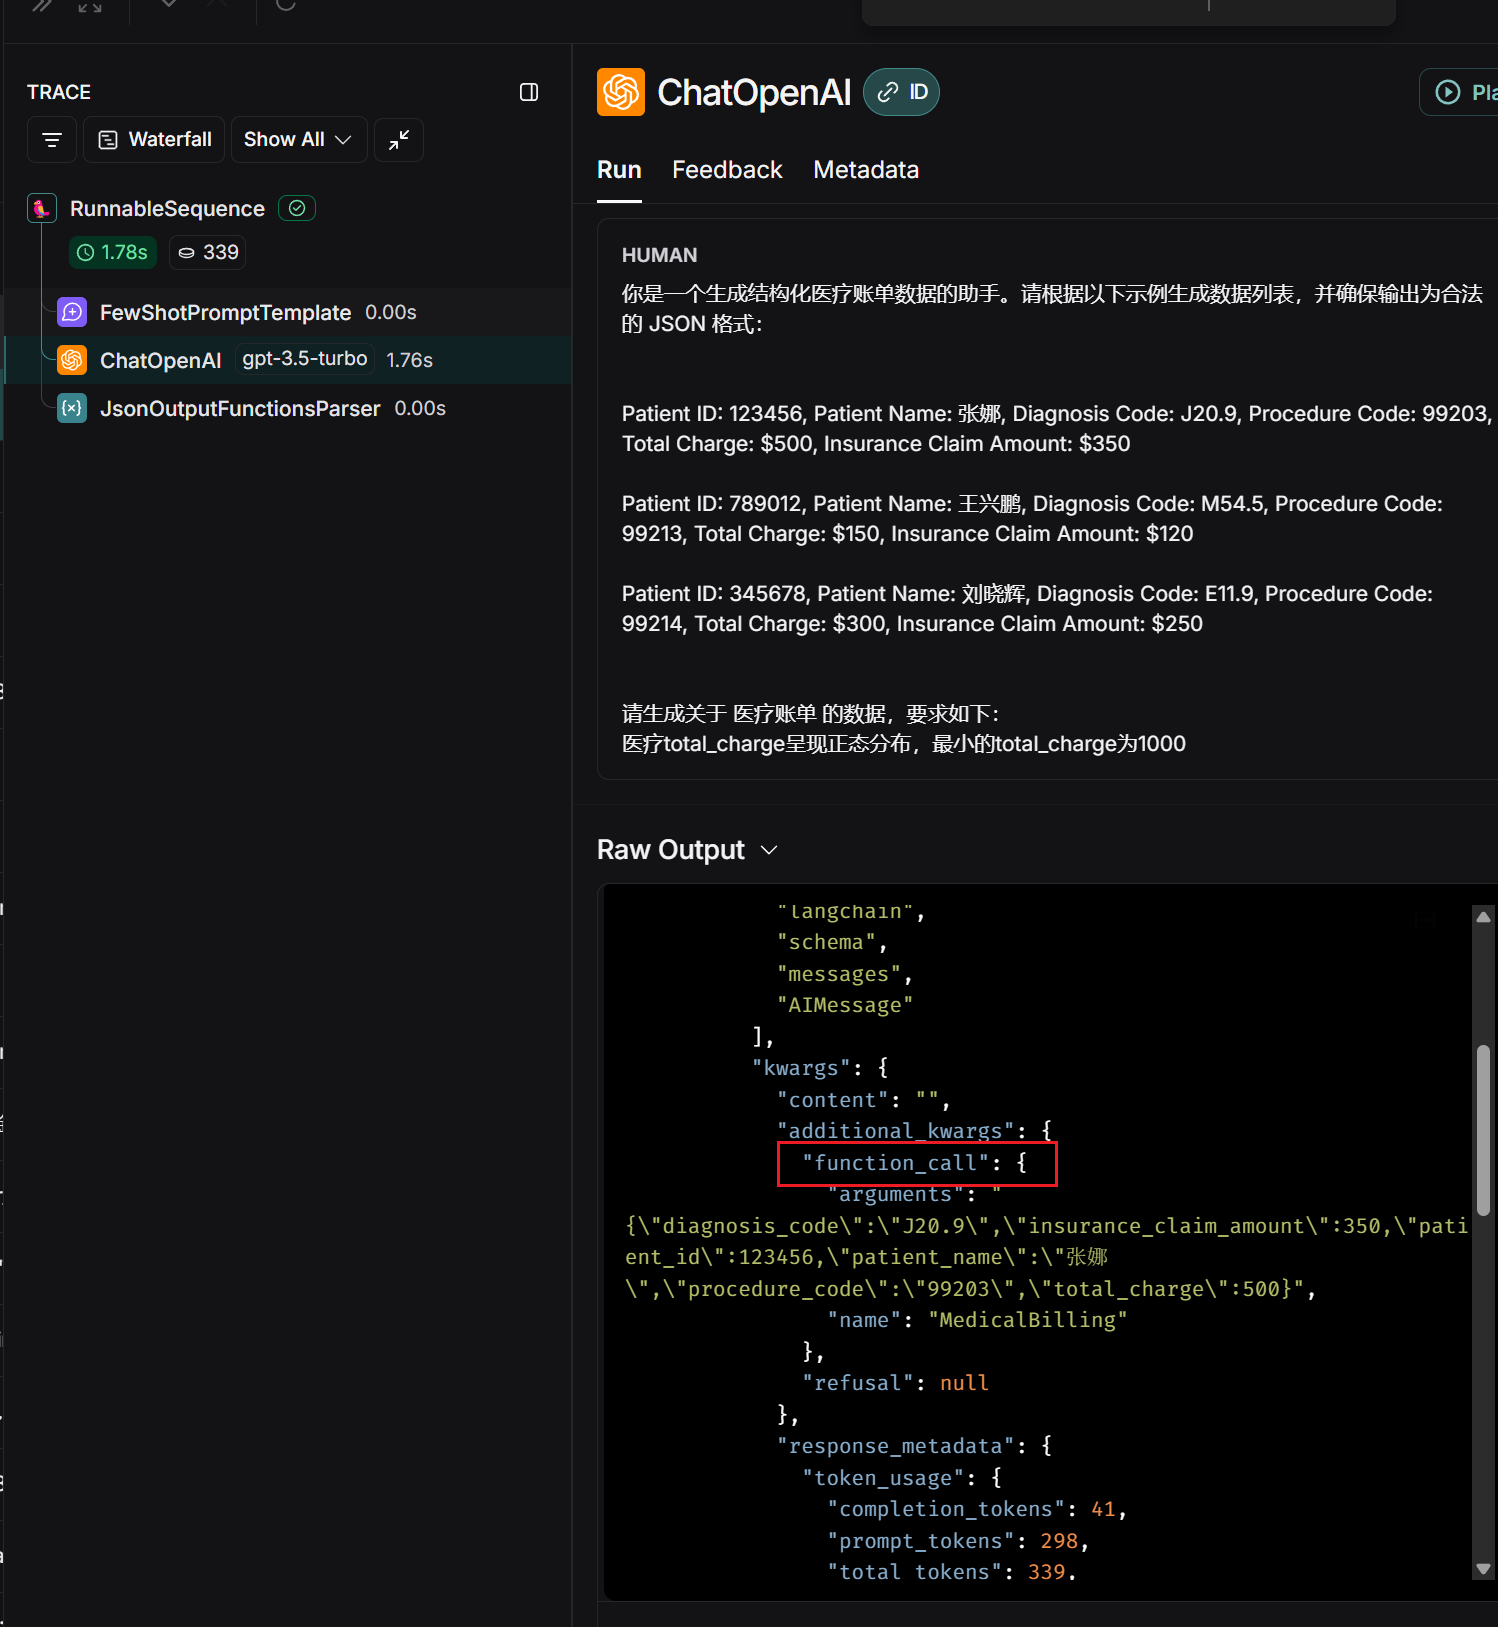Toggle the trace panel layout icon
This screenshot has width=1498, height=1627.
[529, 92]
